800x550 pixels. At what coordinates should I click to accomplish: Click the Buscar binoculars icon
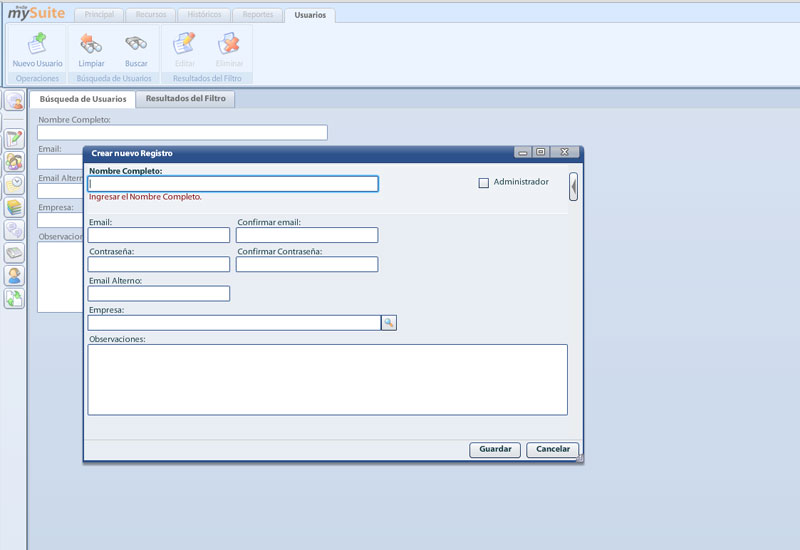click(x=136, y=44)
